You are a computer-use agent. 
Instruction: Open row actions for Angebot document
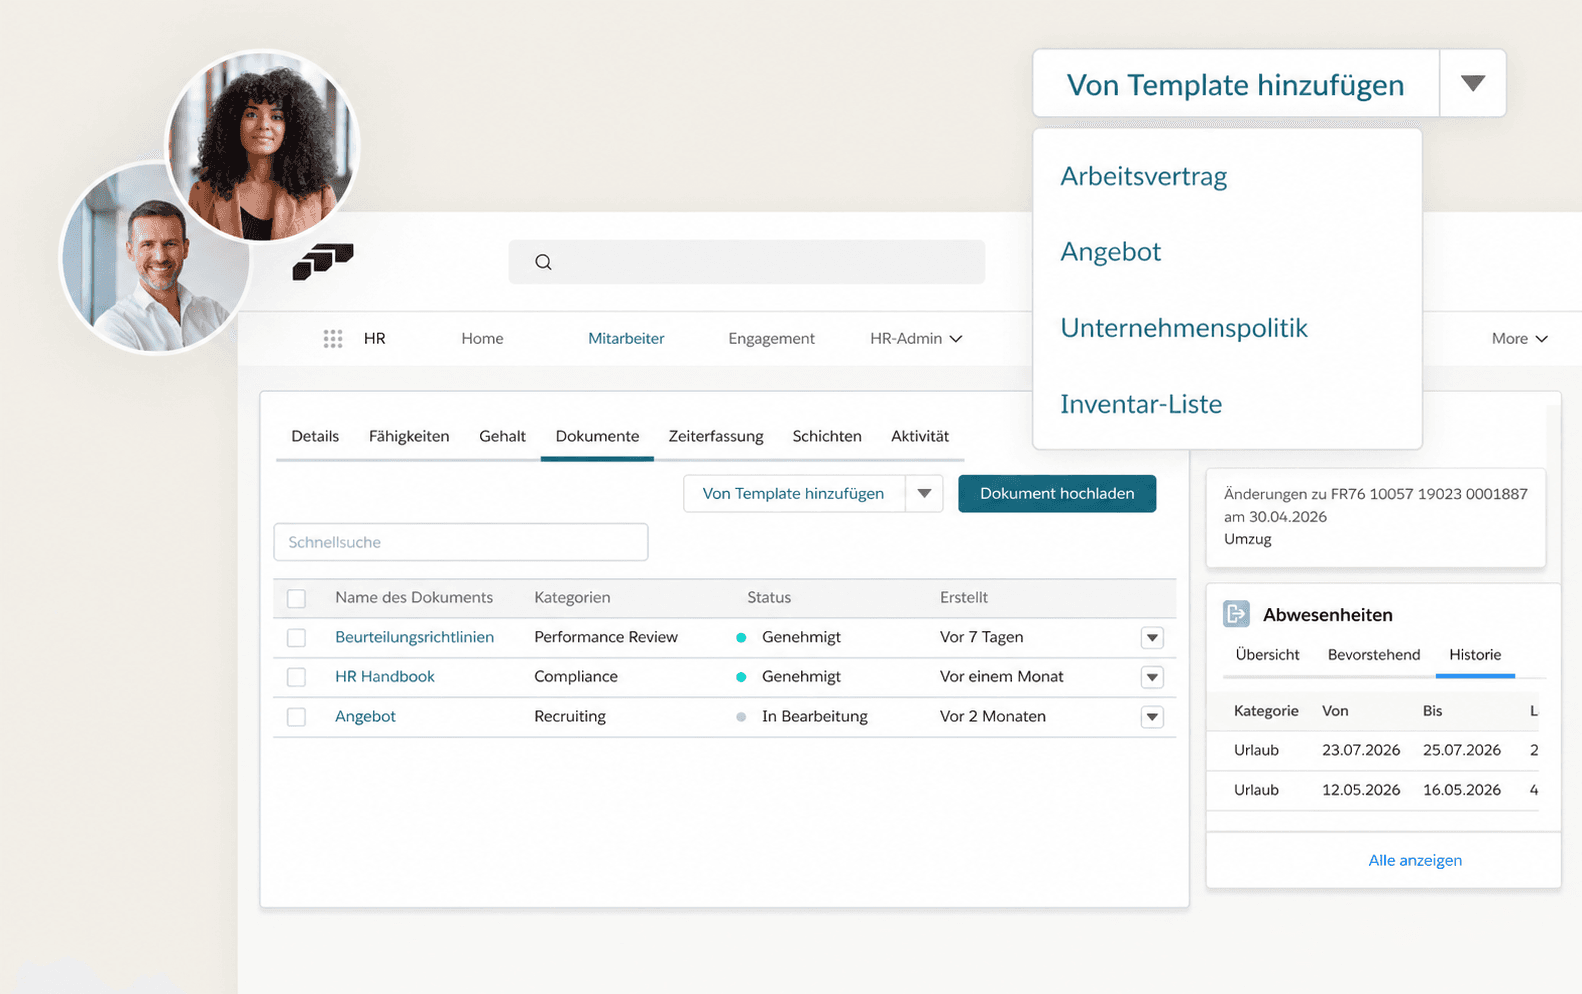tap(1152, 717)
